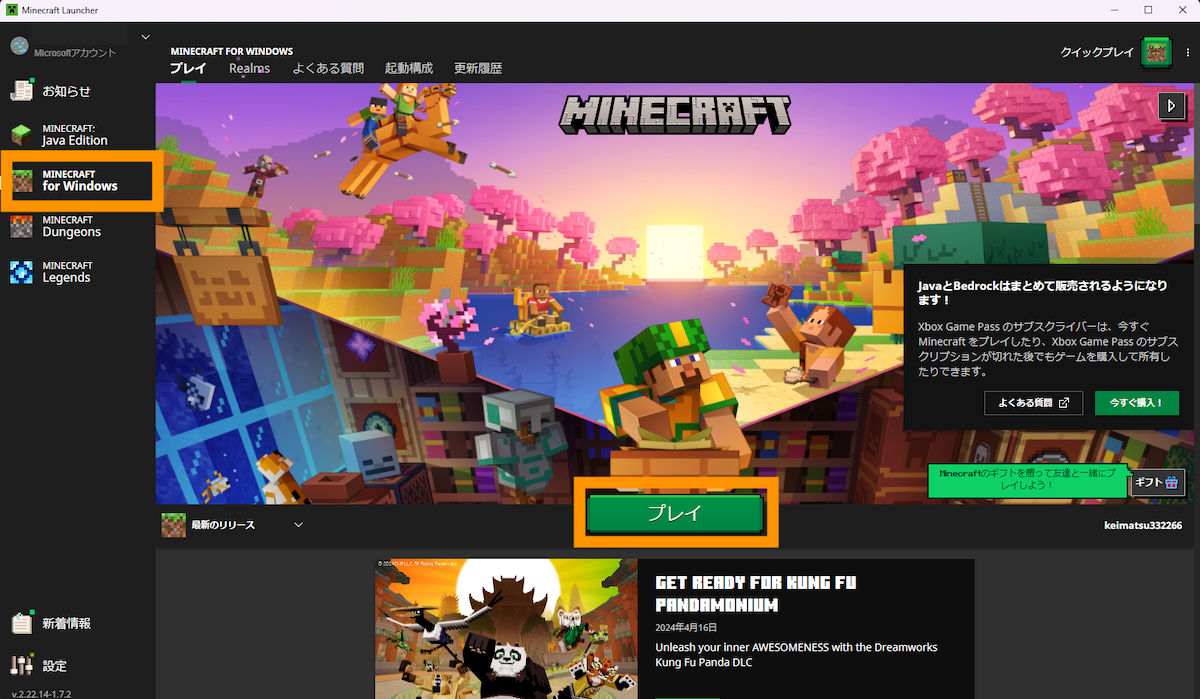Switch to the Realms tab
Image resolution: width=1200 pixels, height=699 pixels.
pos(248,68)
